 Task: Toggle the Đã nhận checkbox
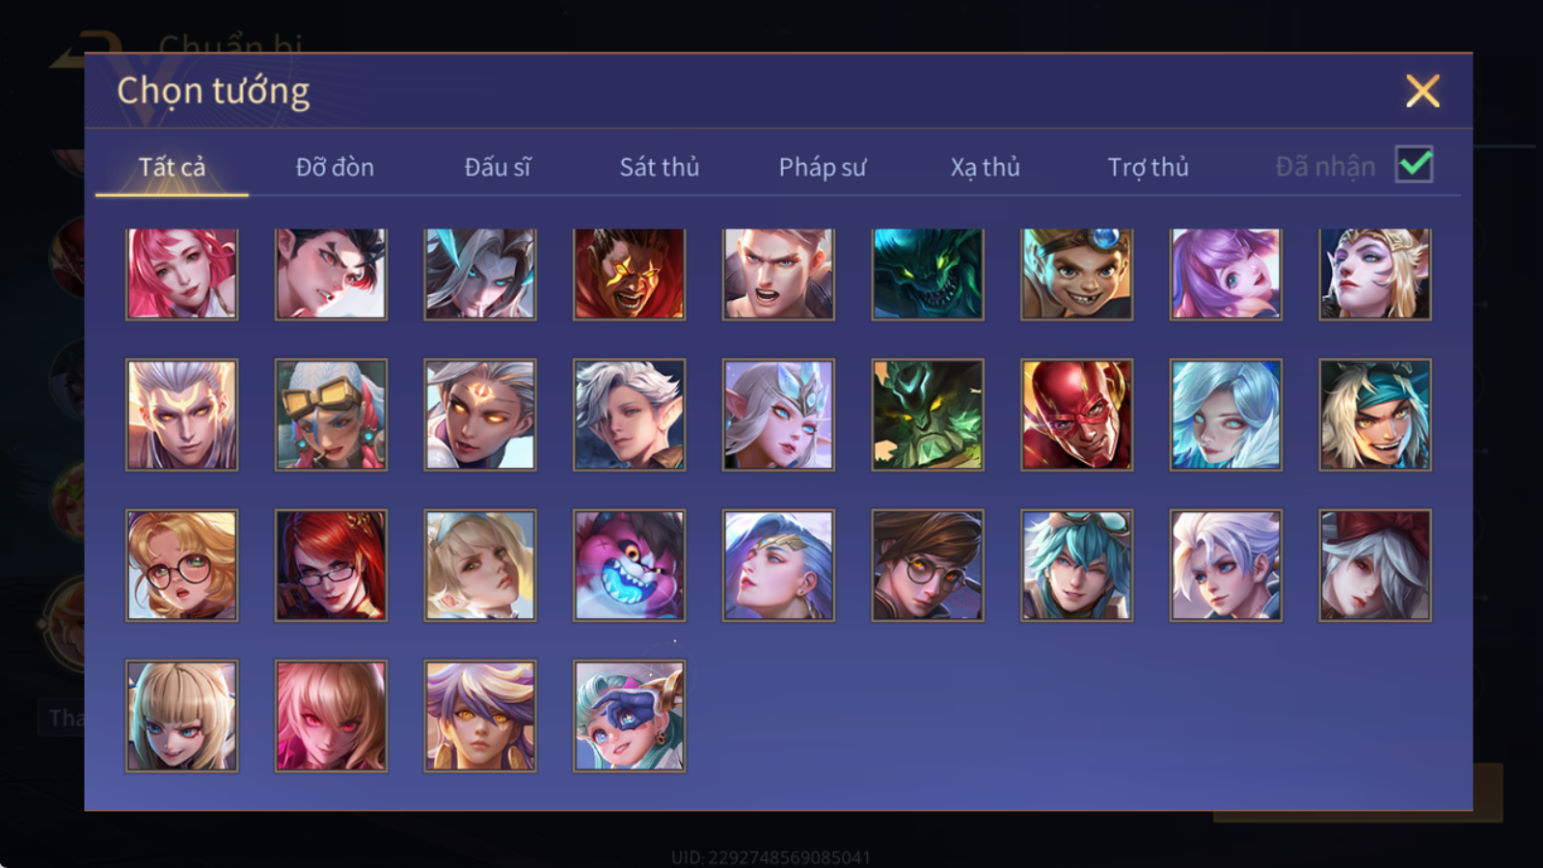[x=1414, y=165]
